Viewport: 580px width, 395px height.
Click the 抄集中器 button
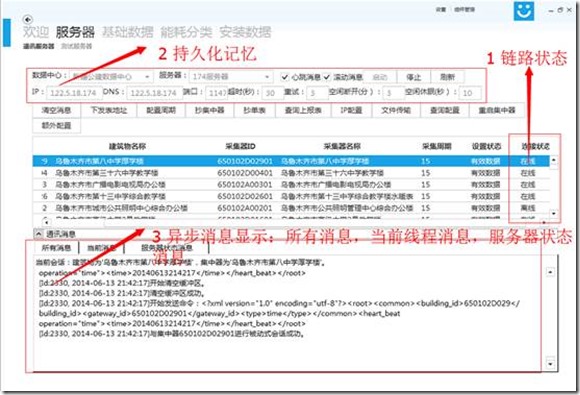210,110
